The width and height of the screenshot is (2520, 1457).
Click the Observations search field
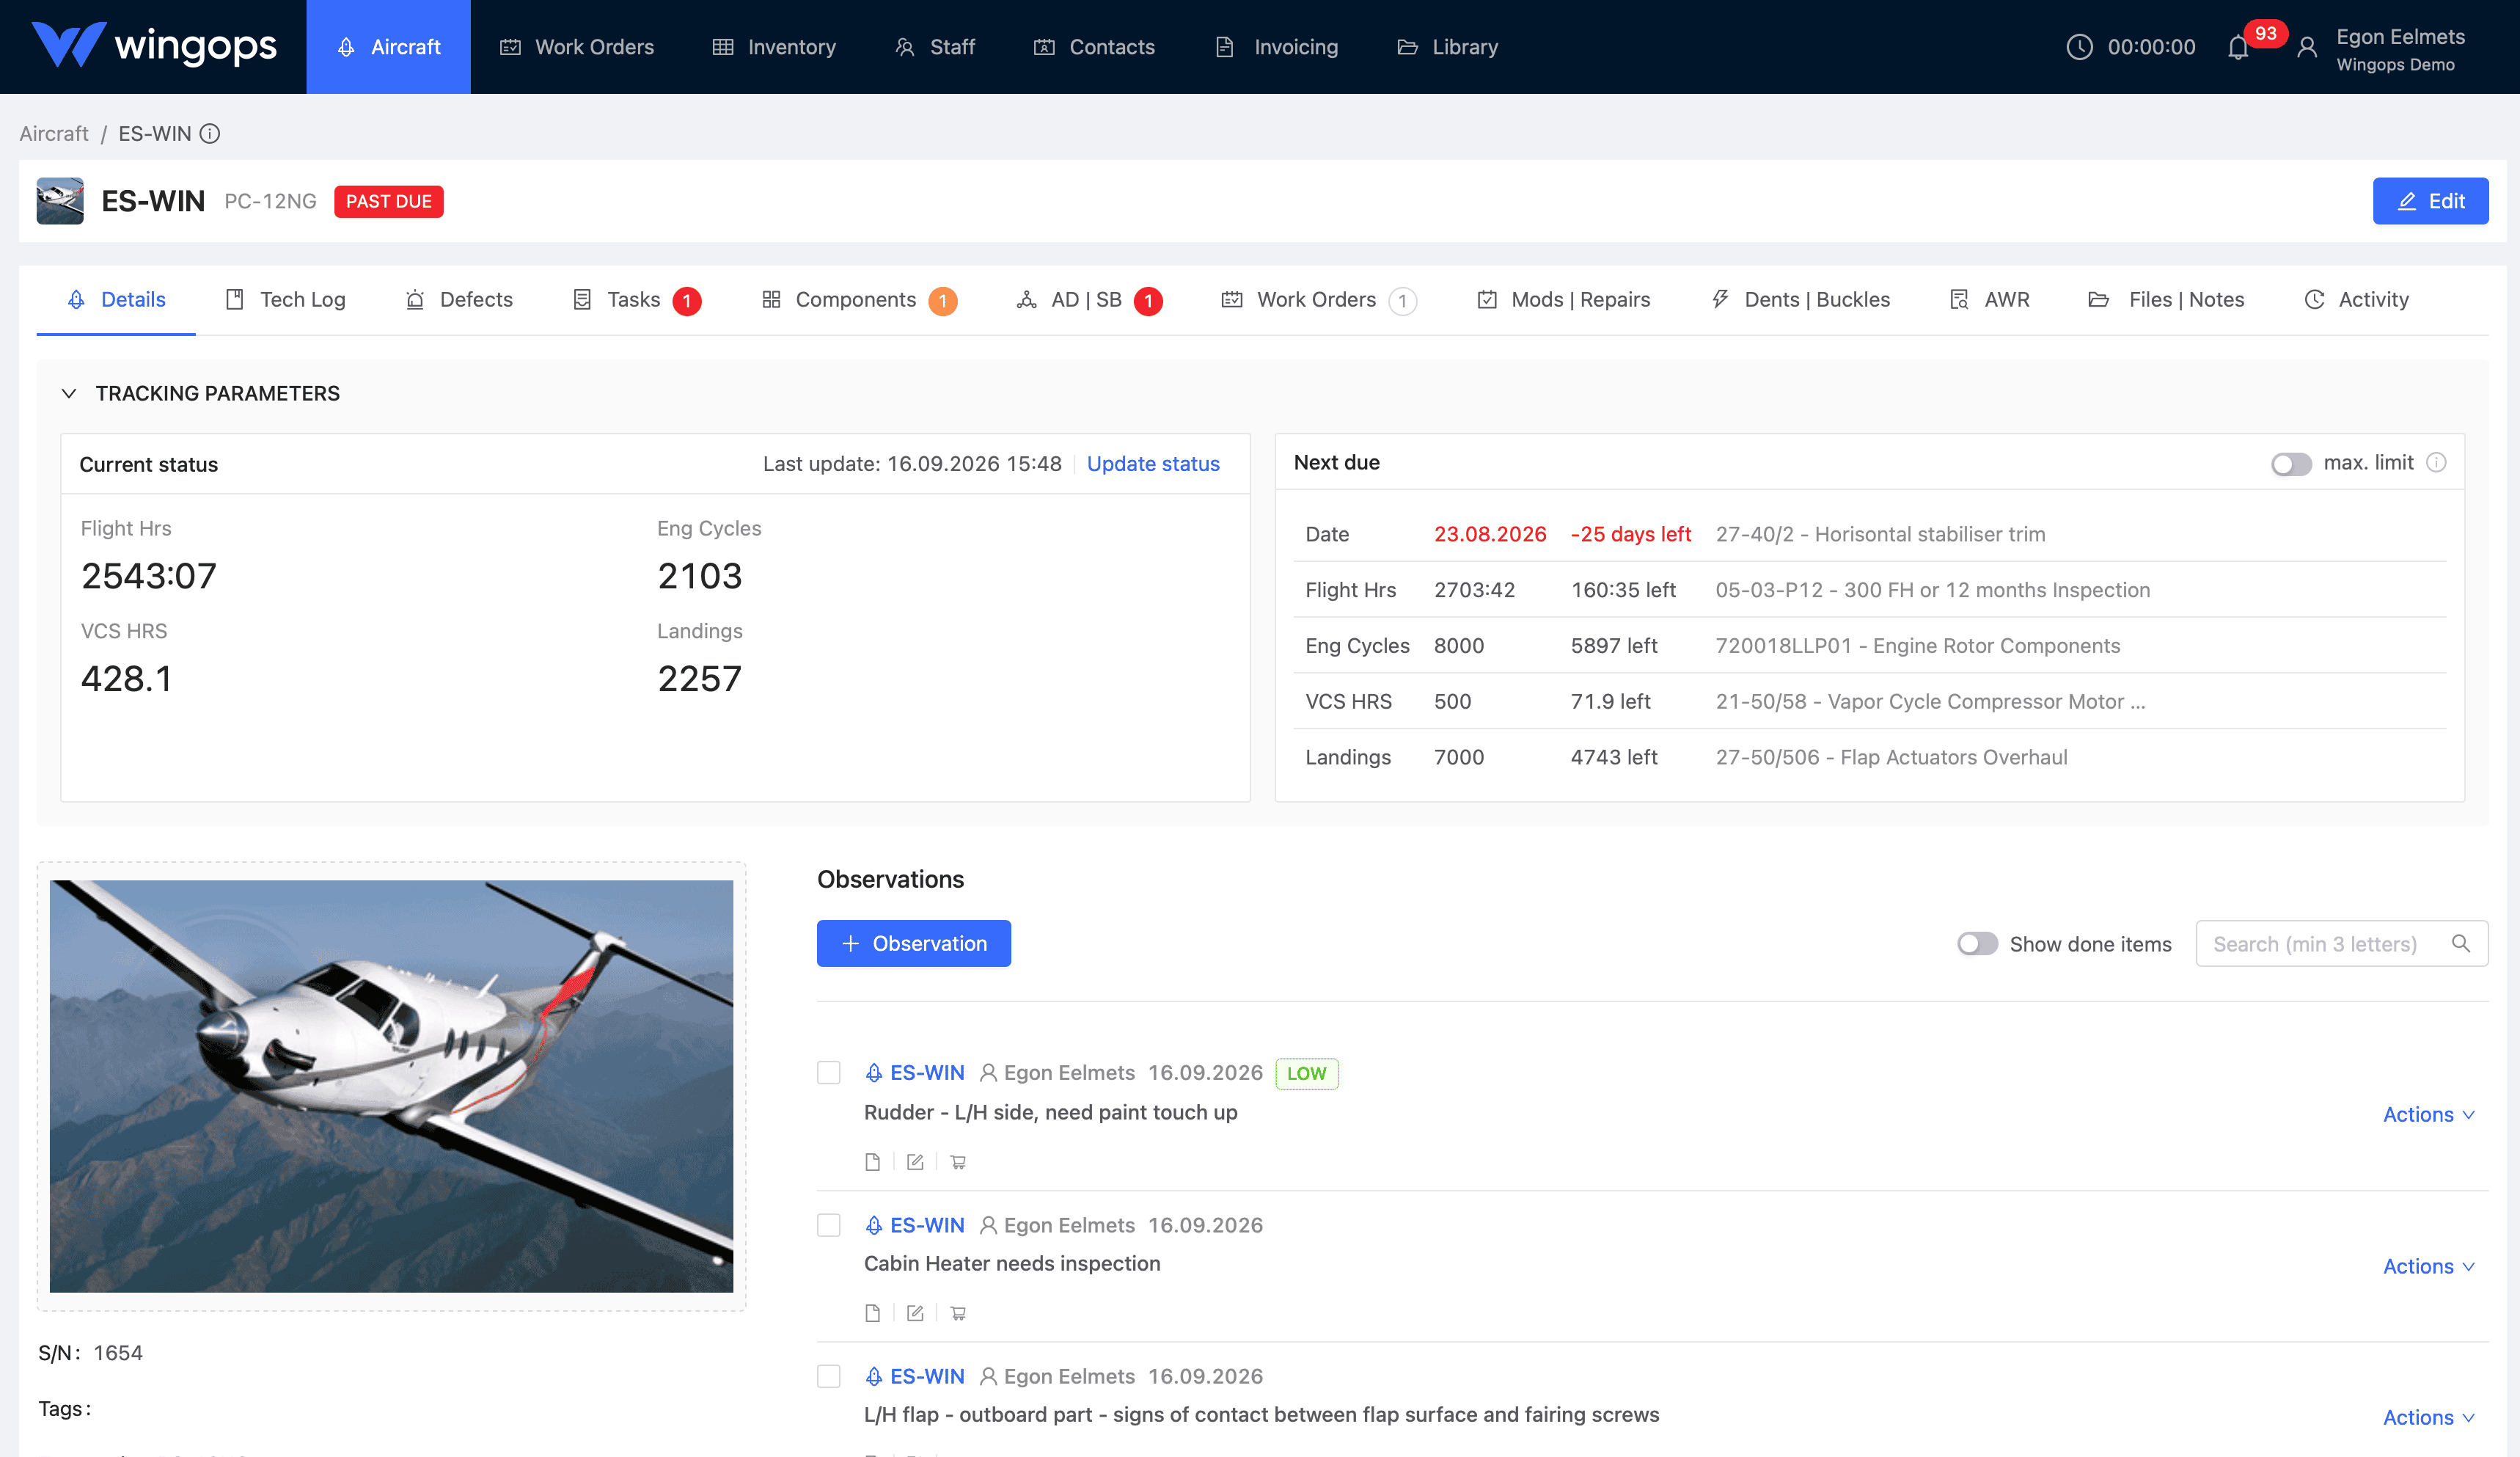[2341, 943]
